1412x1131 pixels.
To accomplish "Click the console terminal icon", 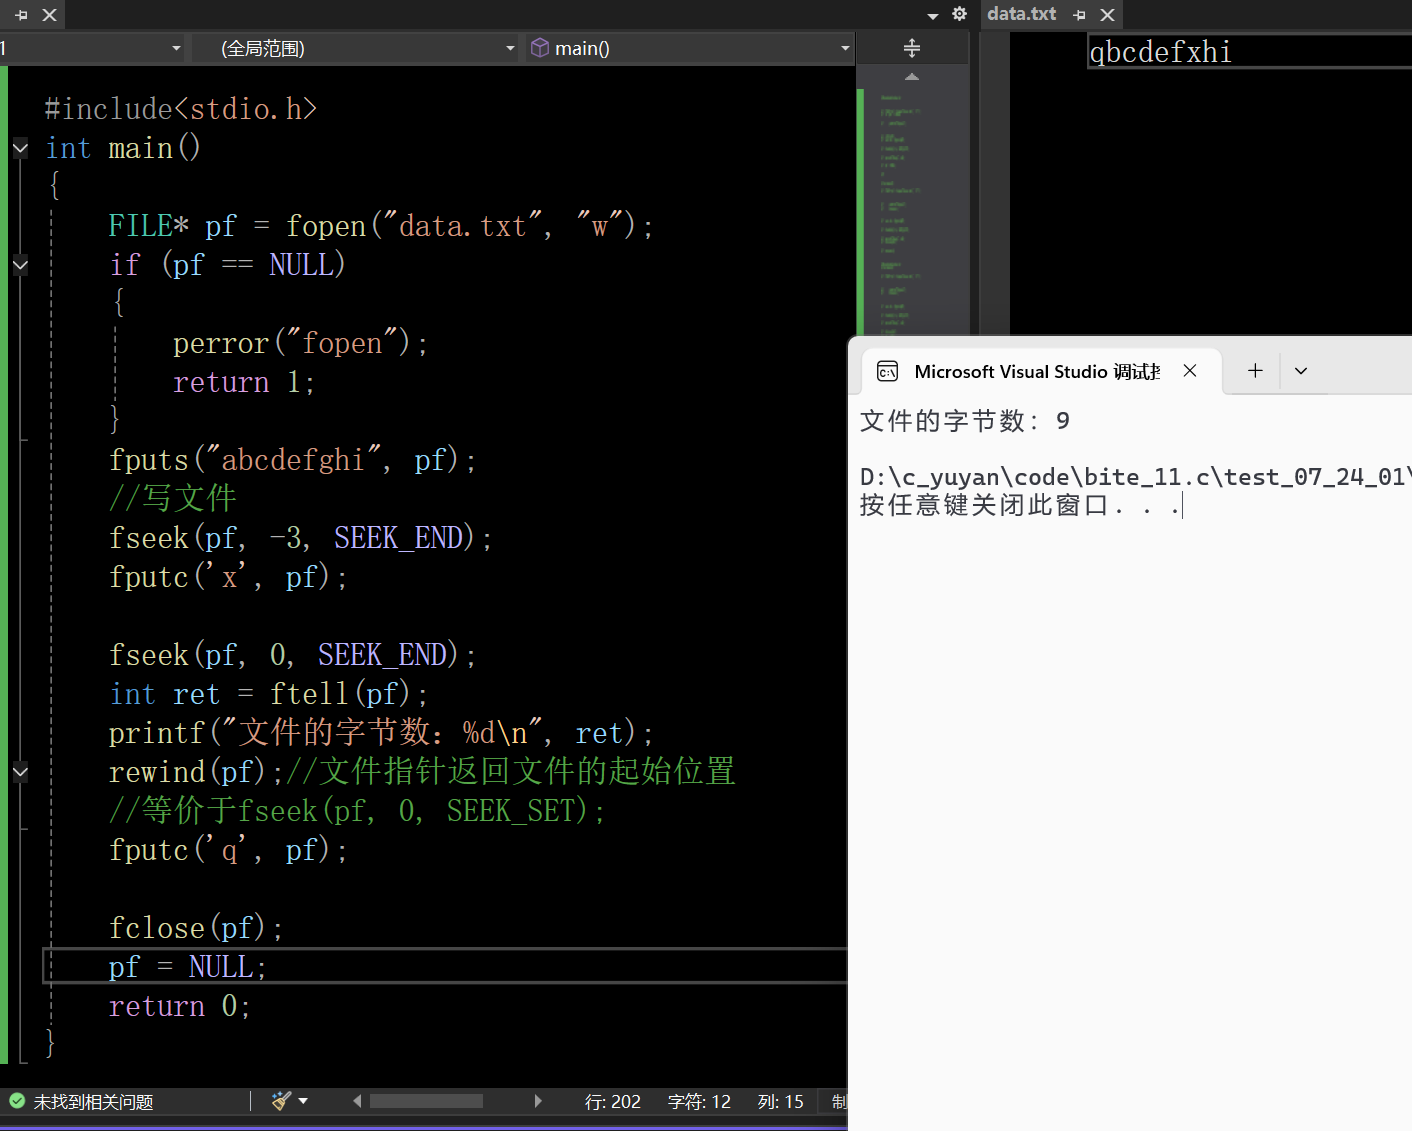I will pyautogui.click(x=887, y=371).
